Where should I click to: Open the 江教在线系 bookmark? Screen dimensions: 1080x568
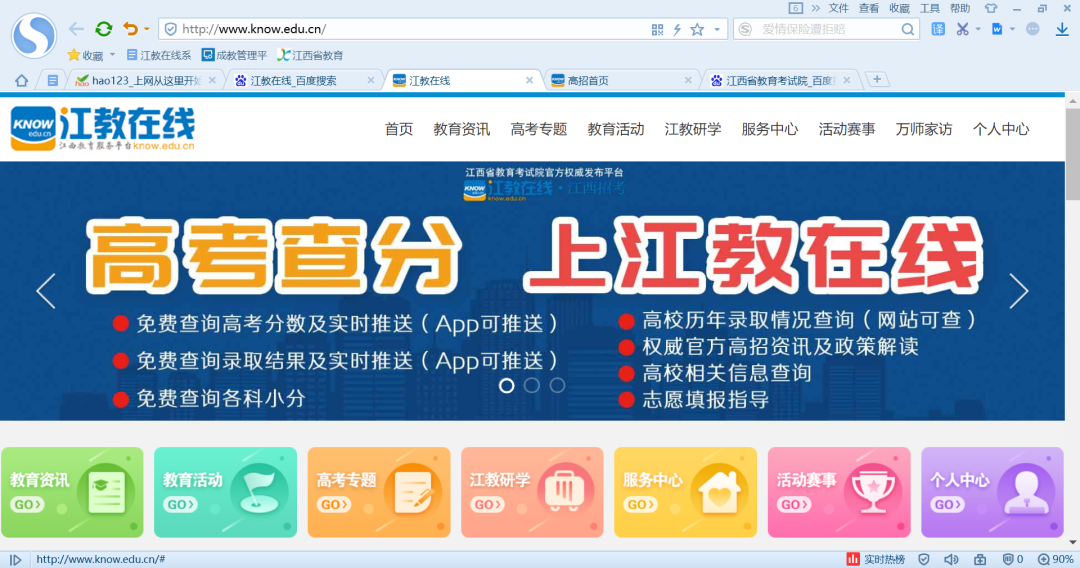pyautogui.click(x=159, y=55)
